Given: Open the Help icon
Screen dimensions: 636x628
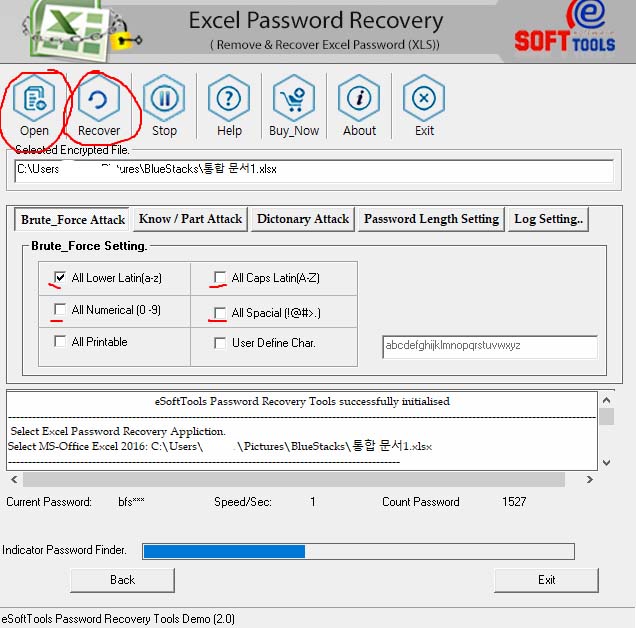Looking at the screenshot, I should coord(229,99).
